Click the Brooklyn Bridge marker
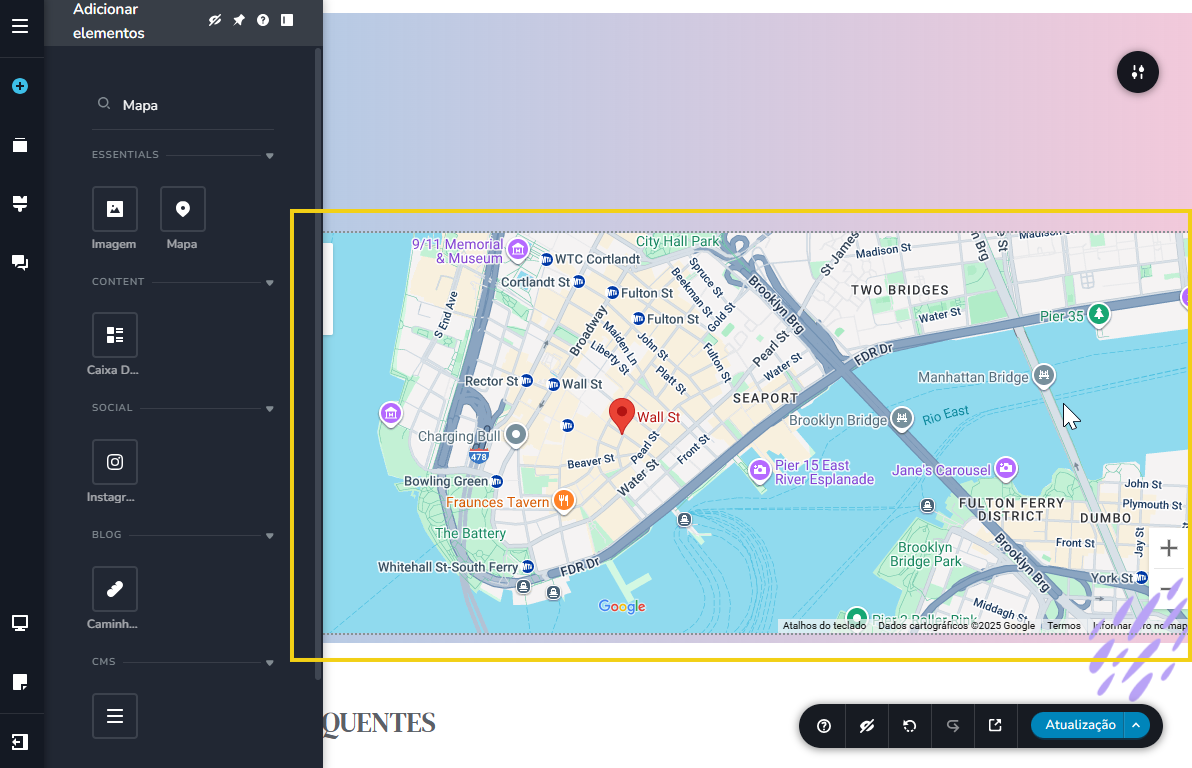Screen dimensions: 1192x768 pyautogui.click(x=902, y=417)
